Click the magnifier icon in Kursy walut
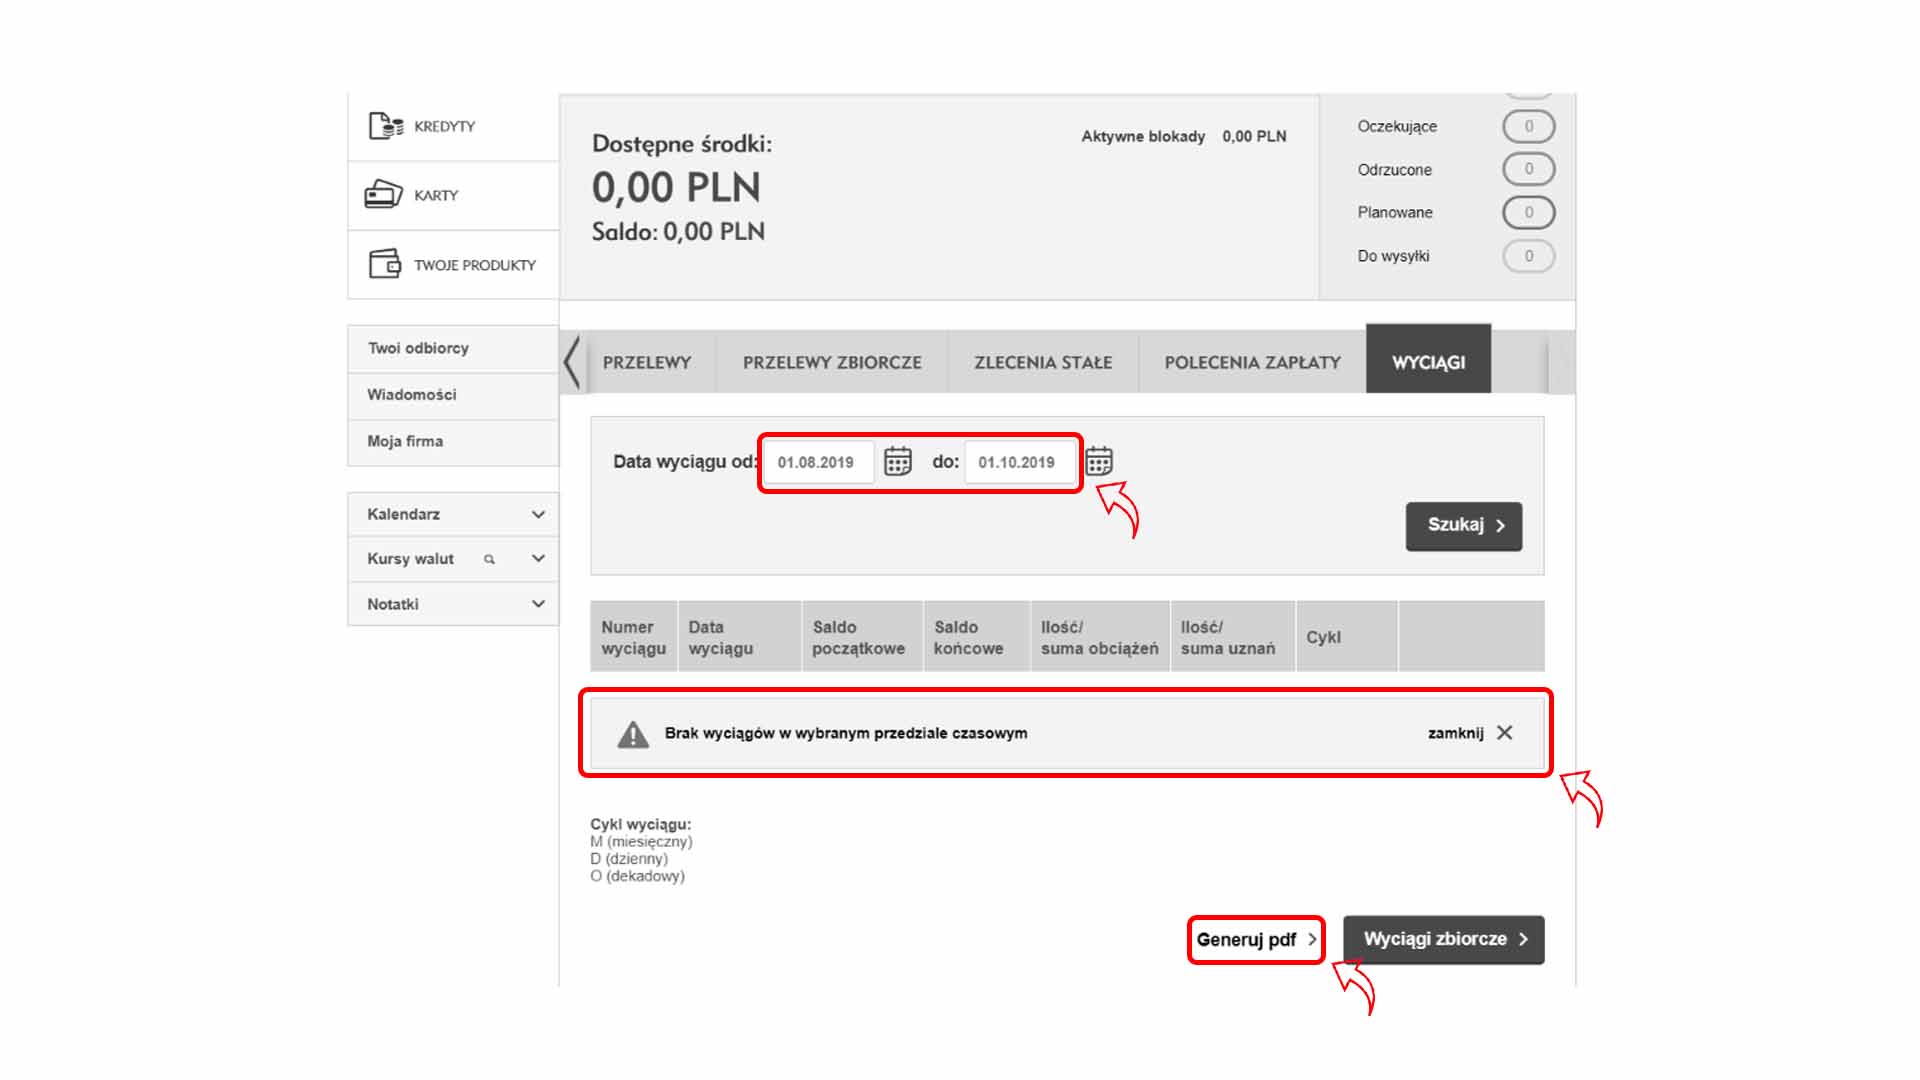The width and height of the screenshot is (1920, 1080). (489, 559)
